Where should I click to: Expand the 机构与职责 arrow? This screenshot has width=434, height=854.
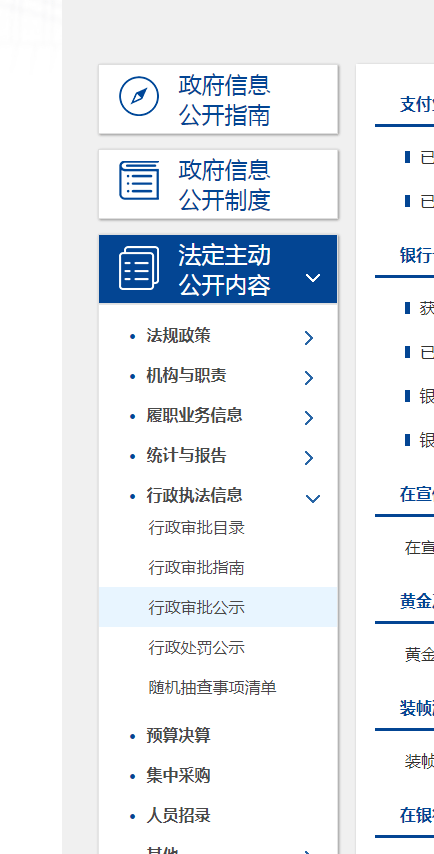(x=309, y=377)
